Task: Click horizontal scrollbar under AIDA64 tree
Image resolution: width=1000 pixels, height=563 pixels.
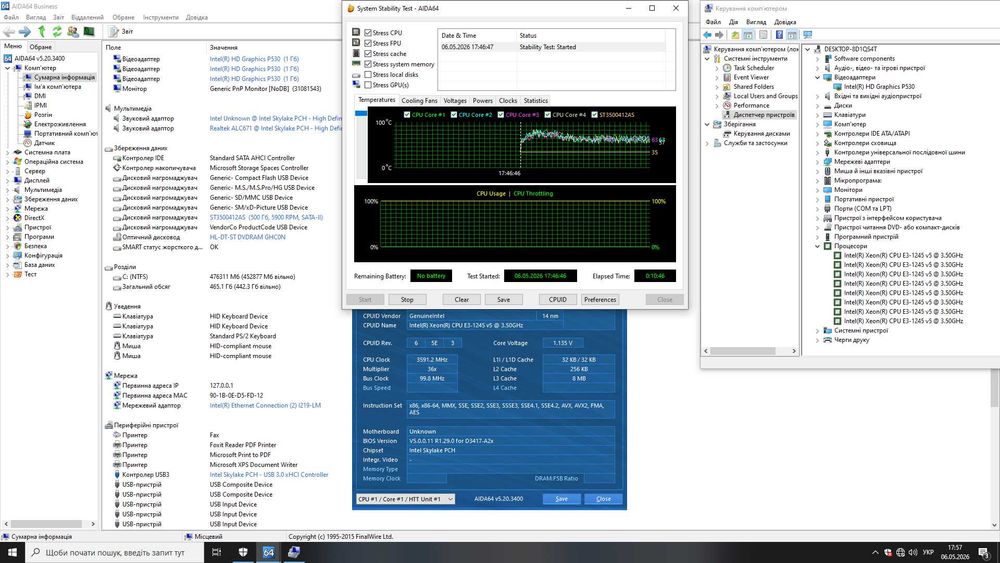Action: pyautogui.click(x=49, y=524)
